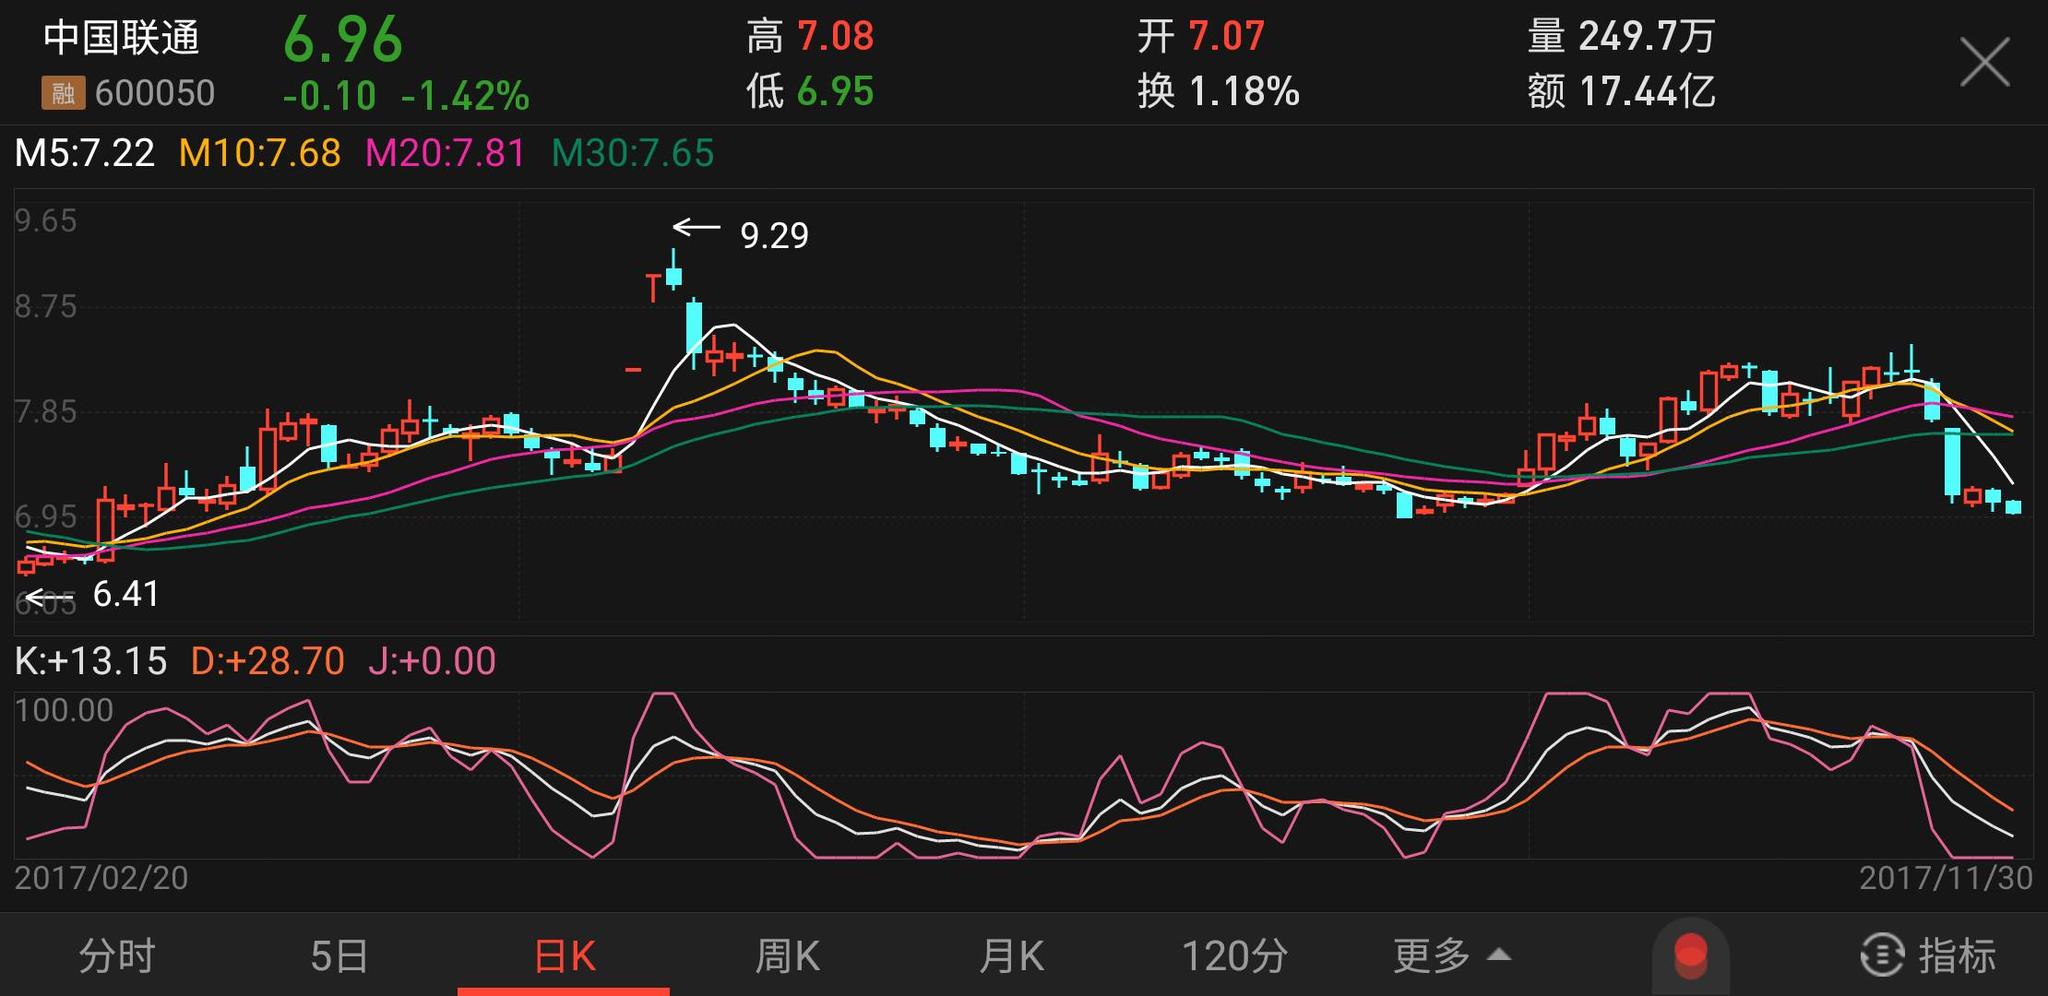Tap the candlestick at the 9.29 peak
Viewport: 2048px width, 996px height.
pos(674,270)
